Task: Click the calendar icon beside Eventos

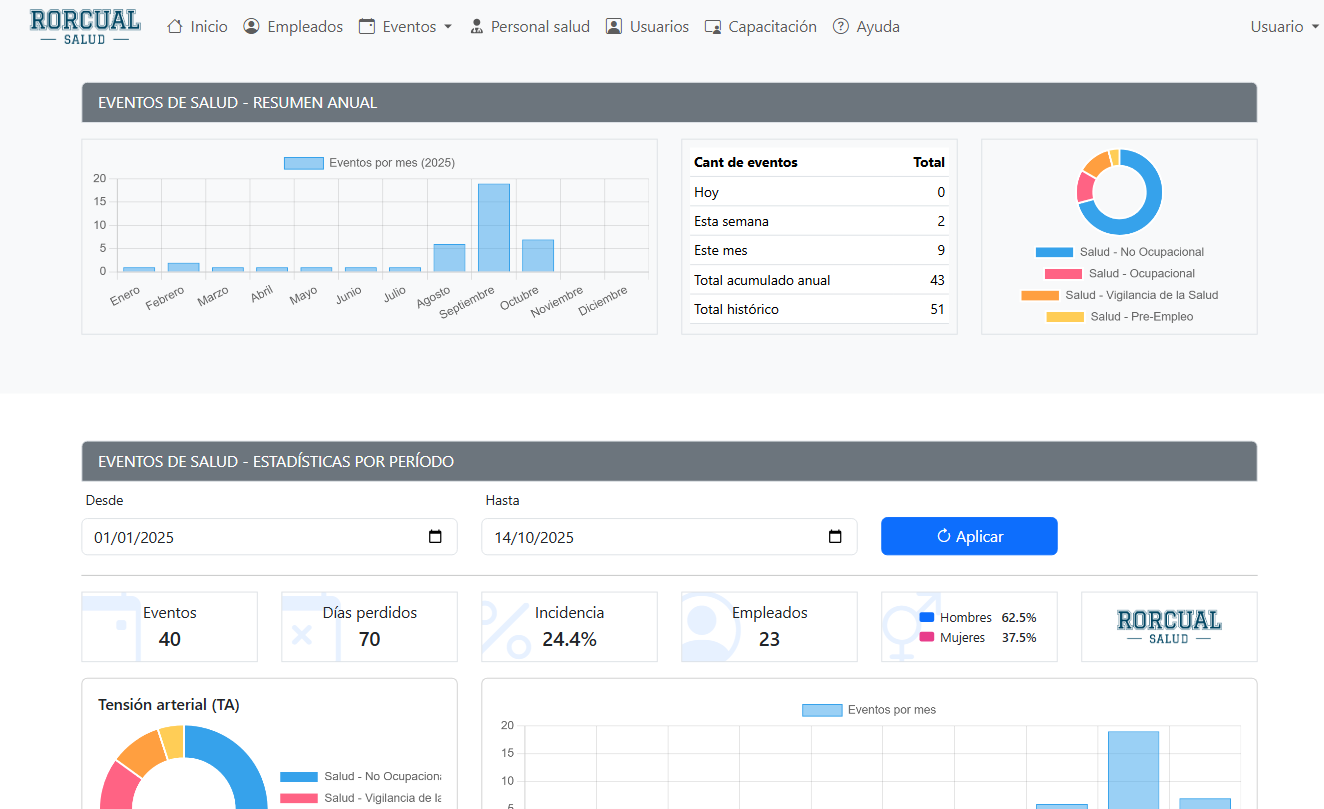Action: 367,27
